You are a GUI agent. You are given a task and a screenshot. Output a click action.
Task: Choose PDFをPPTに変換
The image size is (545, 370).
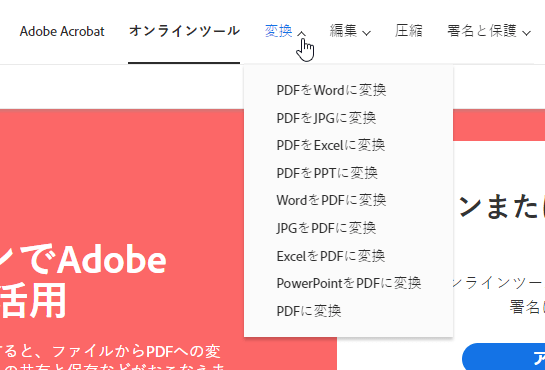point(327,173)
